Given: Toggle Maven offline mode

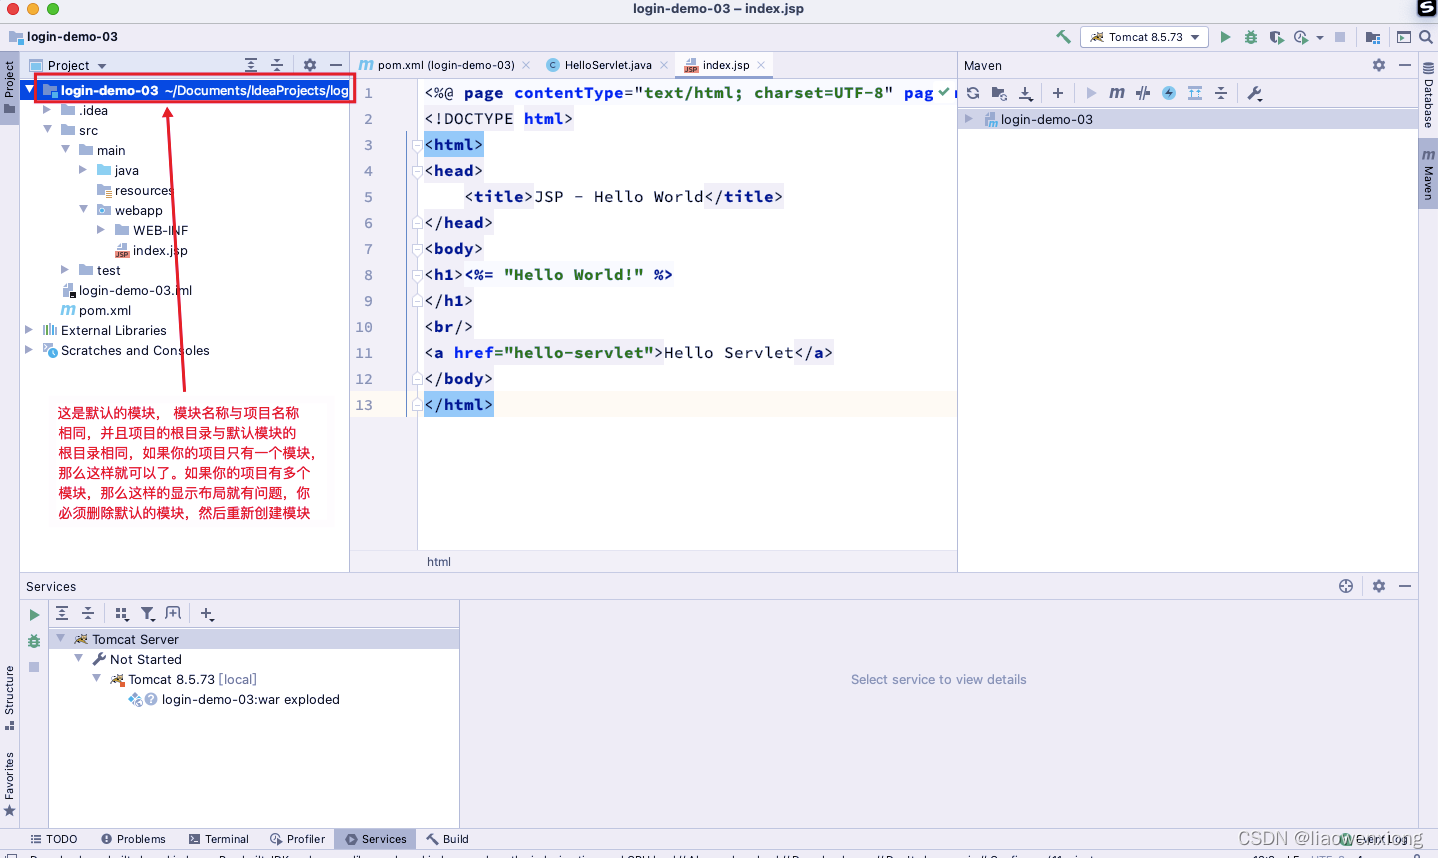Looking at the screenshot, I should click(1143, 93).
